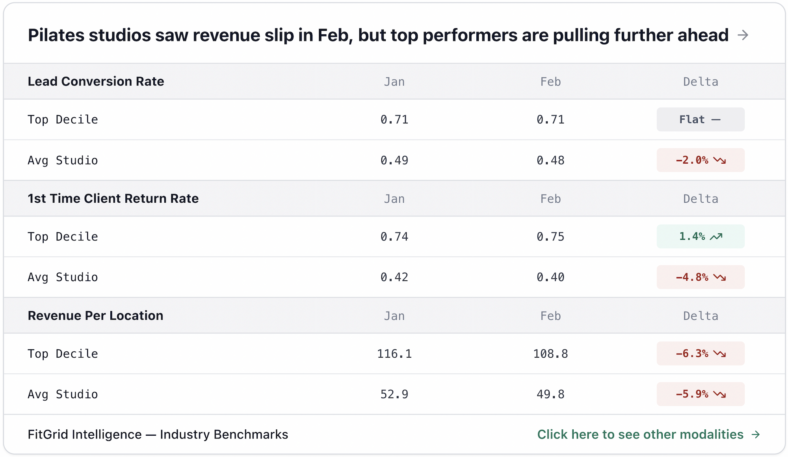Image resolution: width=788 pixels, height=457 pixels.
Task: Select the Revenue Per Location section header
Action: 95,315
